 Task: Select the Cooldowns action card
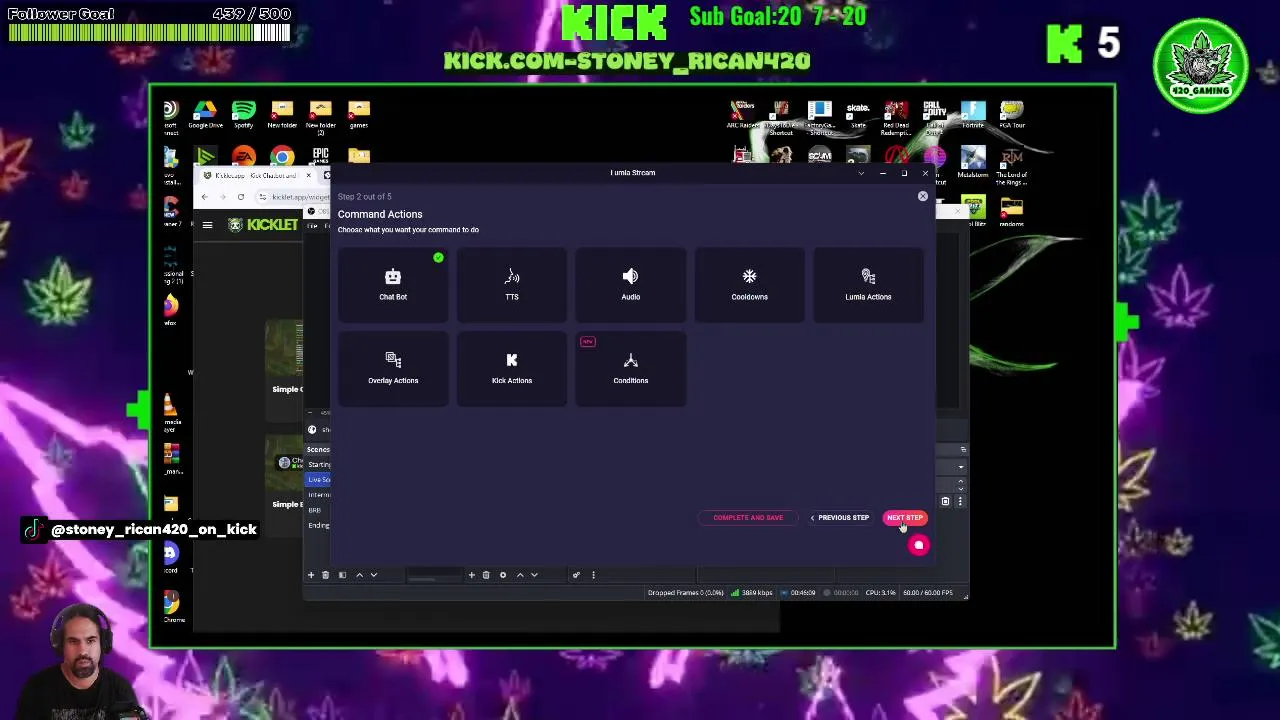[749, 286]
